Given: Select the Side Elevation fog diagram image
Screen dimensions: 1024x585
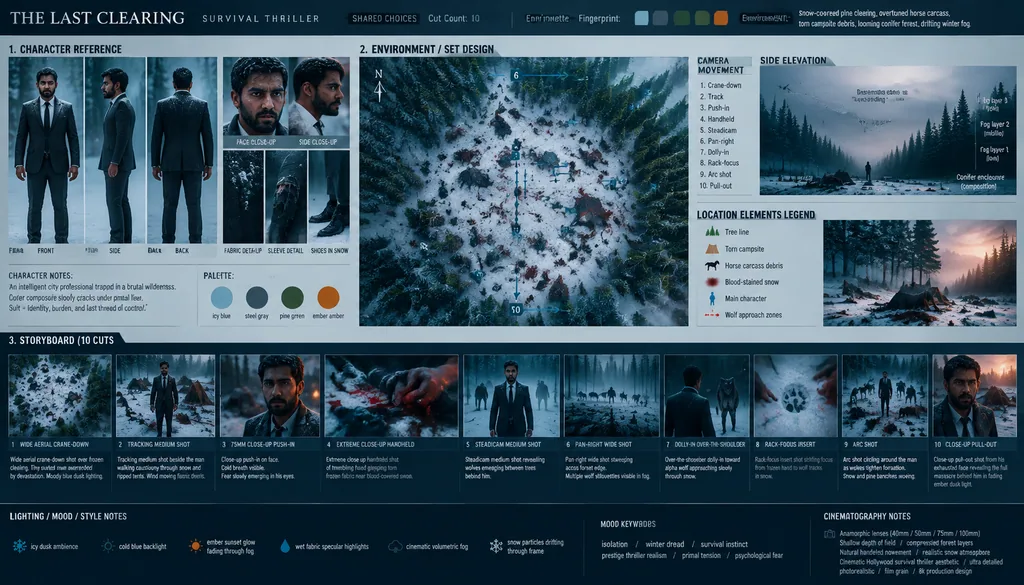Looking at the screenshot, I should (888, 131).
